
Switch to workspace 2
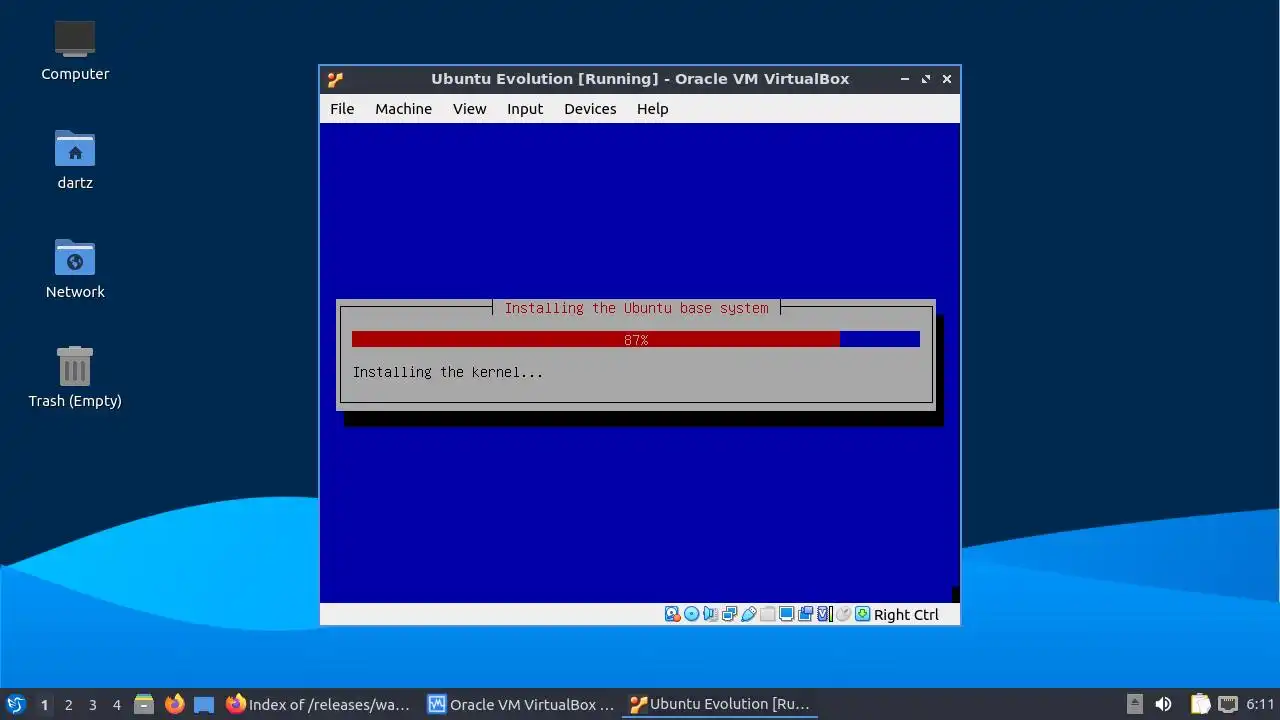coord(68,704)
